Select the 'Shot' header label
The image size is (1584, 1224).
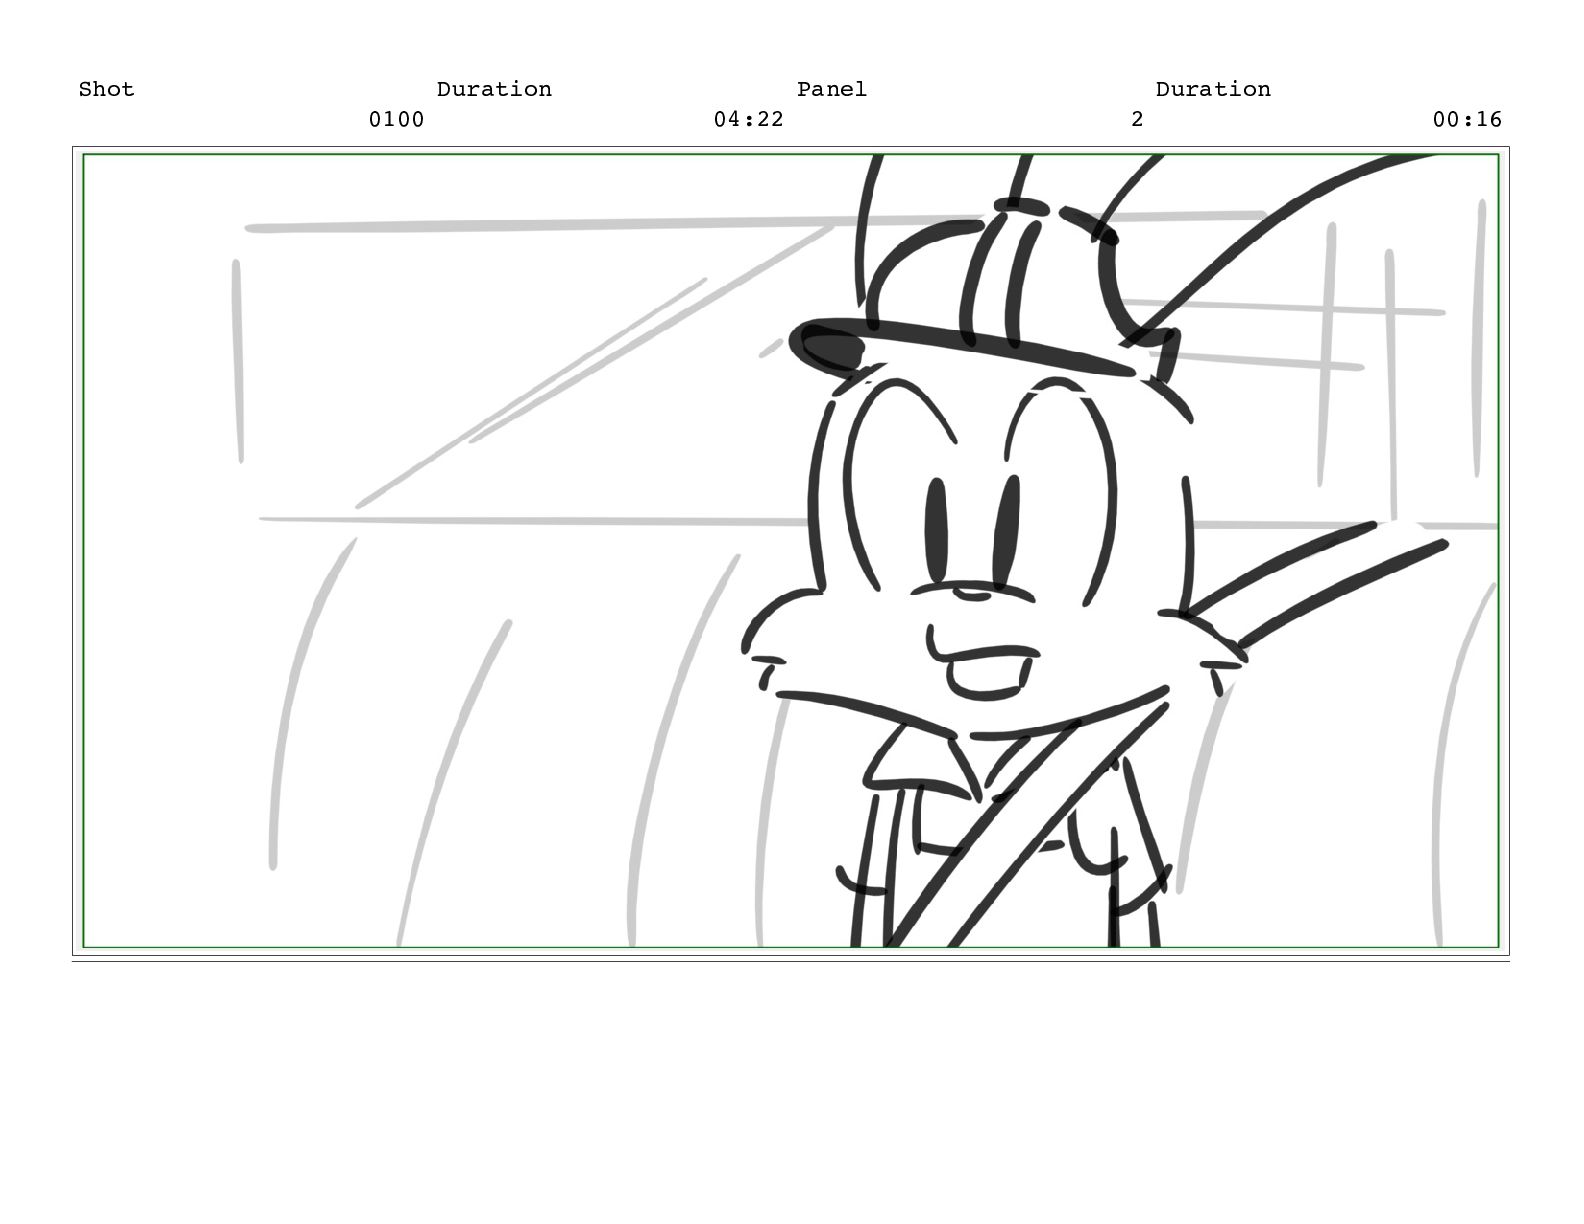tap(106, 89)
